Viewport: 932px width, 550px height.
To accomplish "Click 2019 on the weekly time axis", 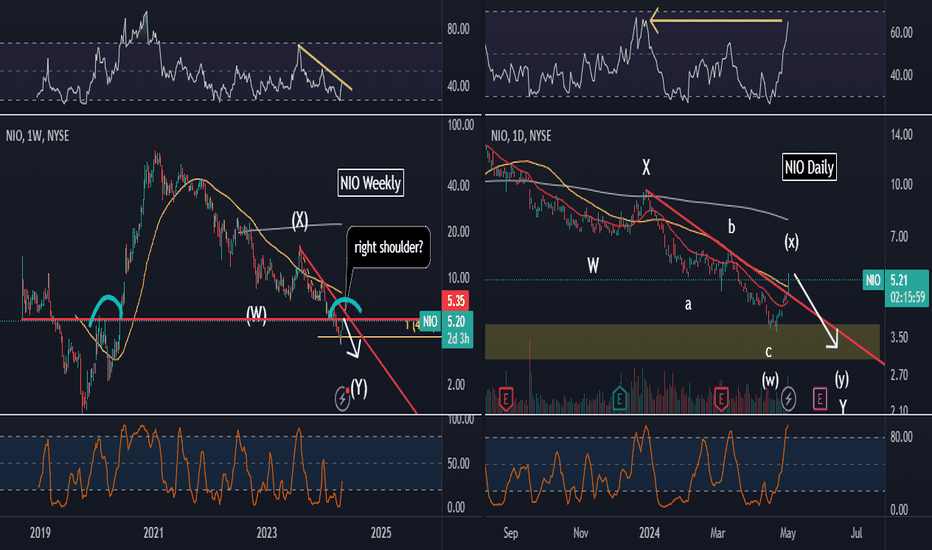I will tap(40, 533).
